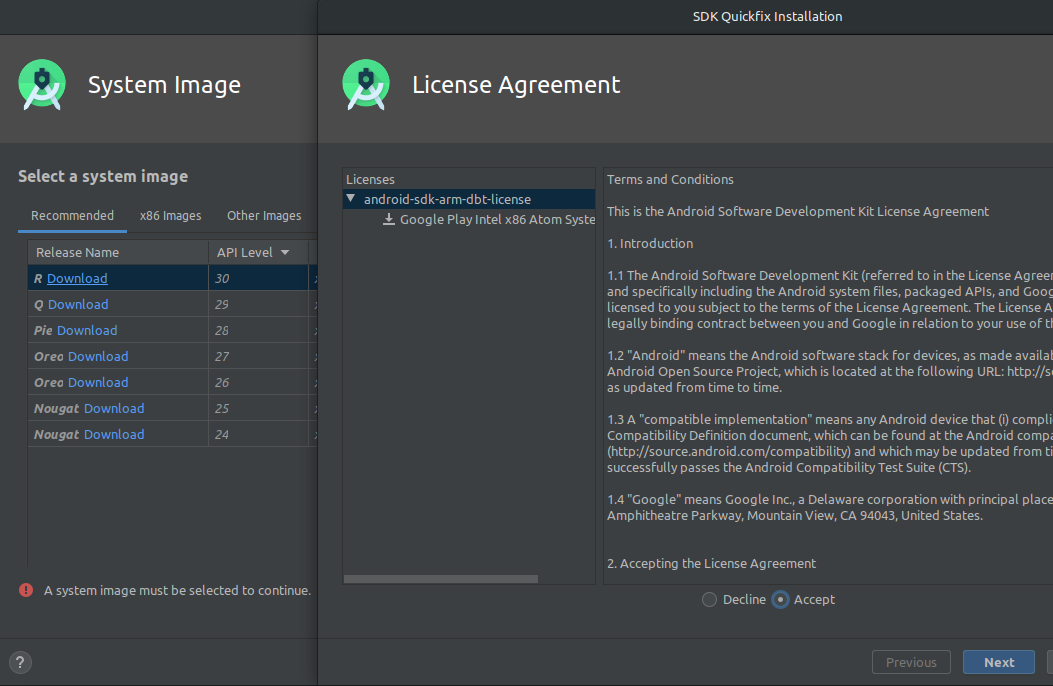
Task: Click Download for Oreo API 26
Action: tap(98, 383)
